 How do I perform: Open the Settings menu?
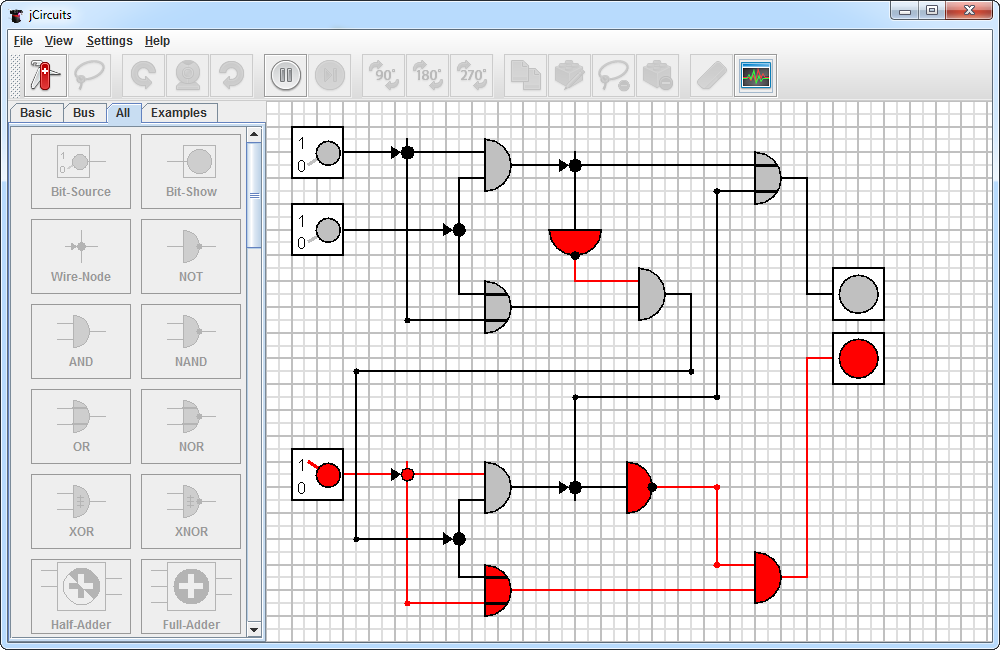(x=109, y=41)
